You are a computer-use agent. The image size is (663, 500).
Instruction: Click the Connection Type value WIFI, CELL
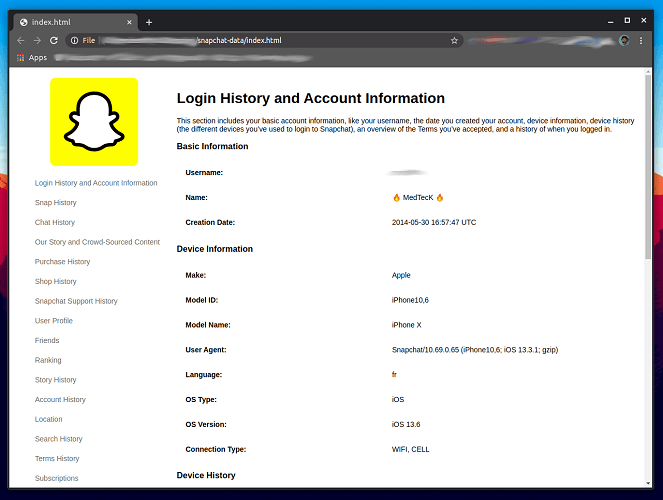[x=411, y=449]
